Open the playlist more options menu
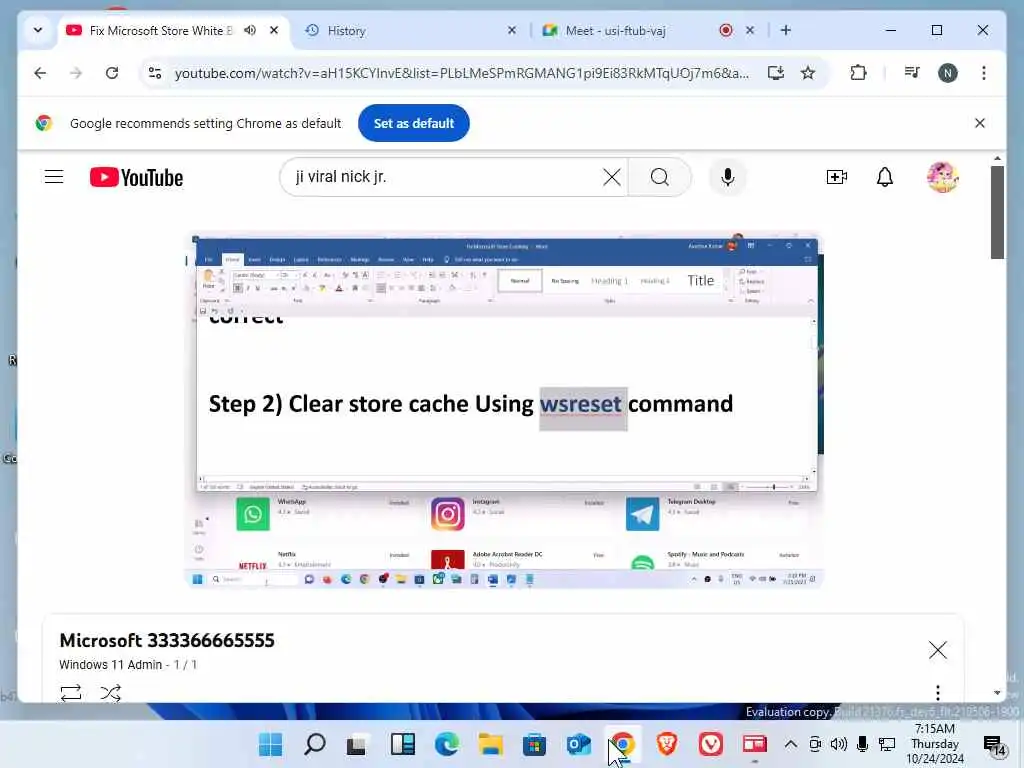The height and width of the screenshot is (768, 1024). pyautogui.click(x=937, y=693)
